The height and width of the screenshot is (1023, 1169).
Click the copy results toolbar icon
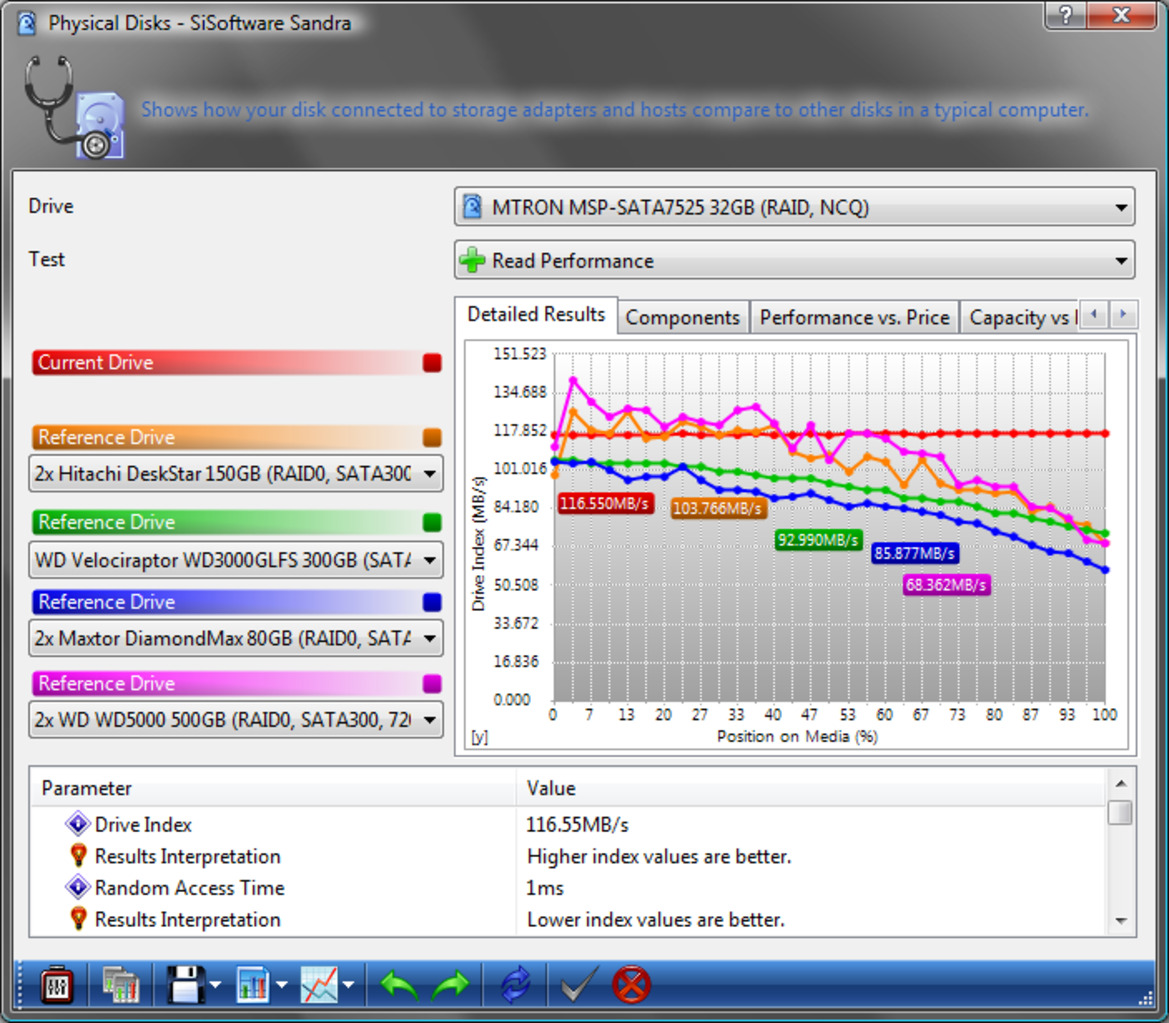click(x=121, y=986)
